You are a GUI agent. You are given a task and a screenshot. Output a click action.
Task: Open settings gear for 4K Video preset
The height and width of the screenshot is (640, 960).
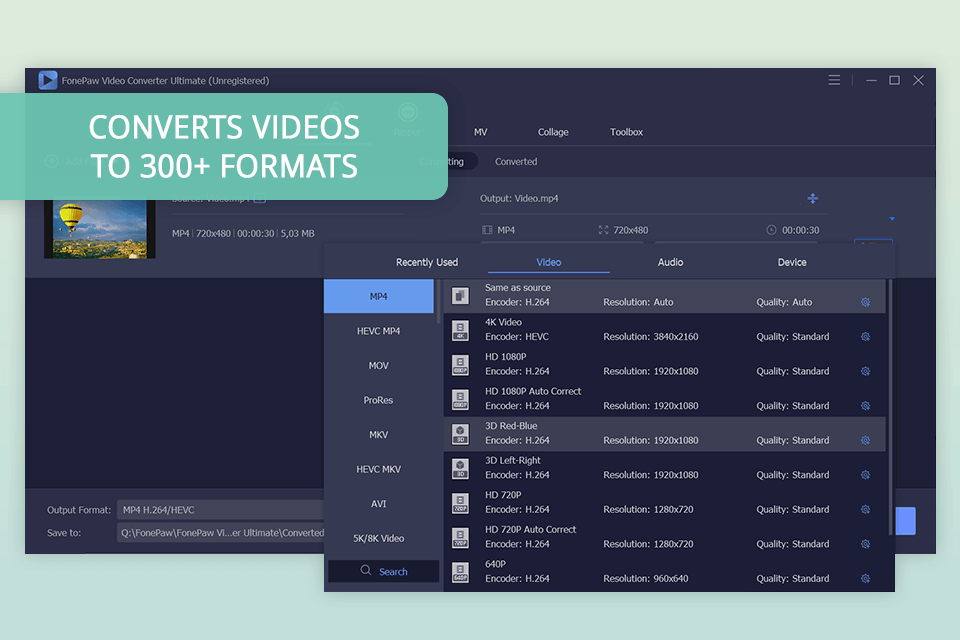click(865, 336)
